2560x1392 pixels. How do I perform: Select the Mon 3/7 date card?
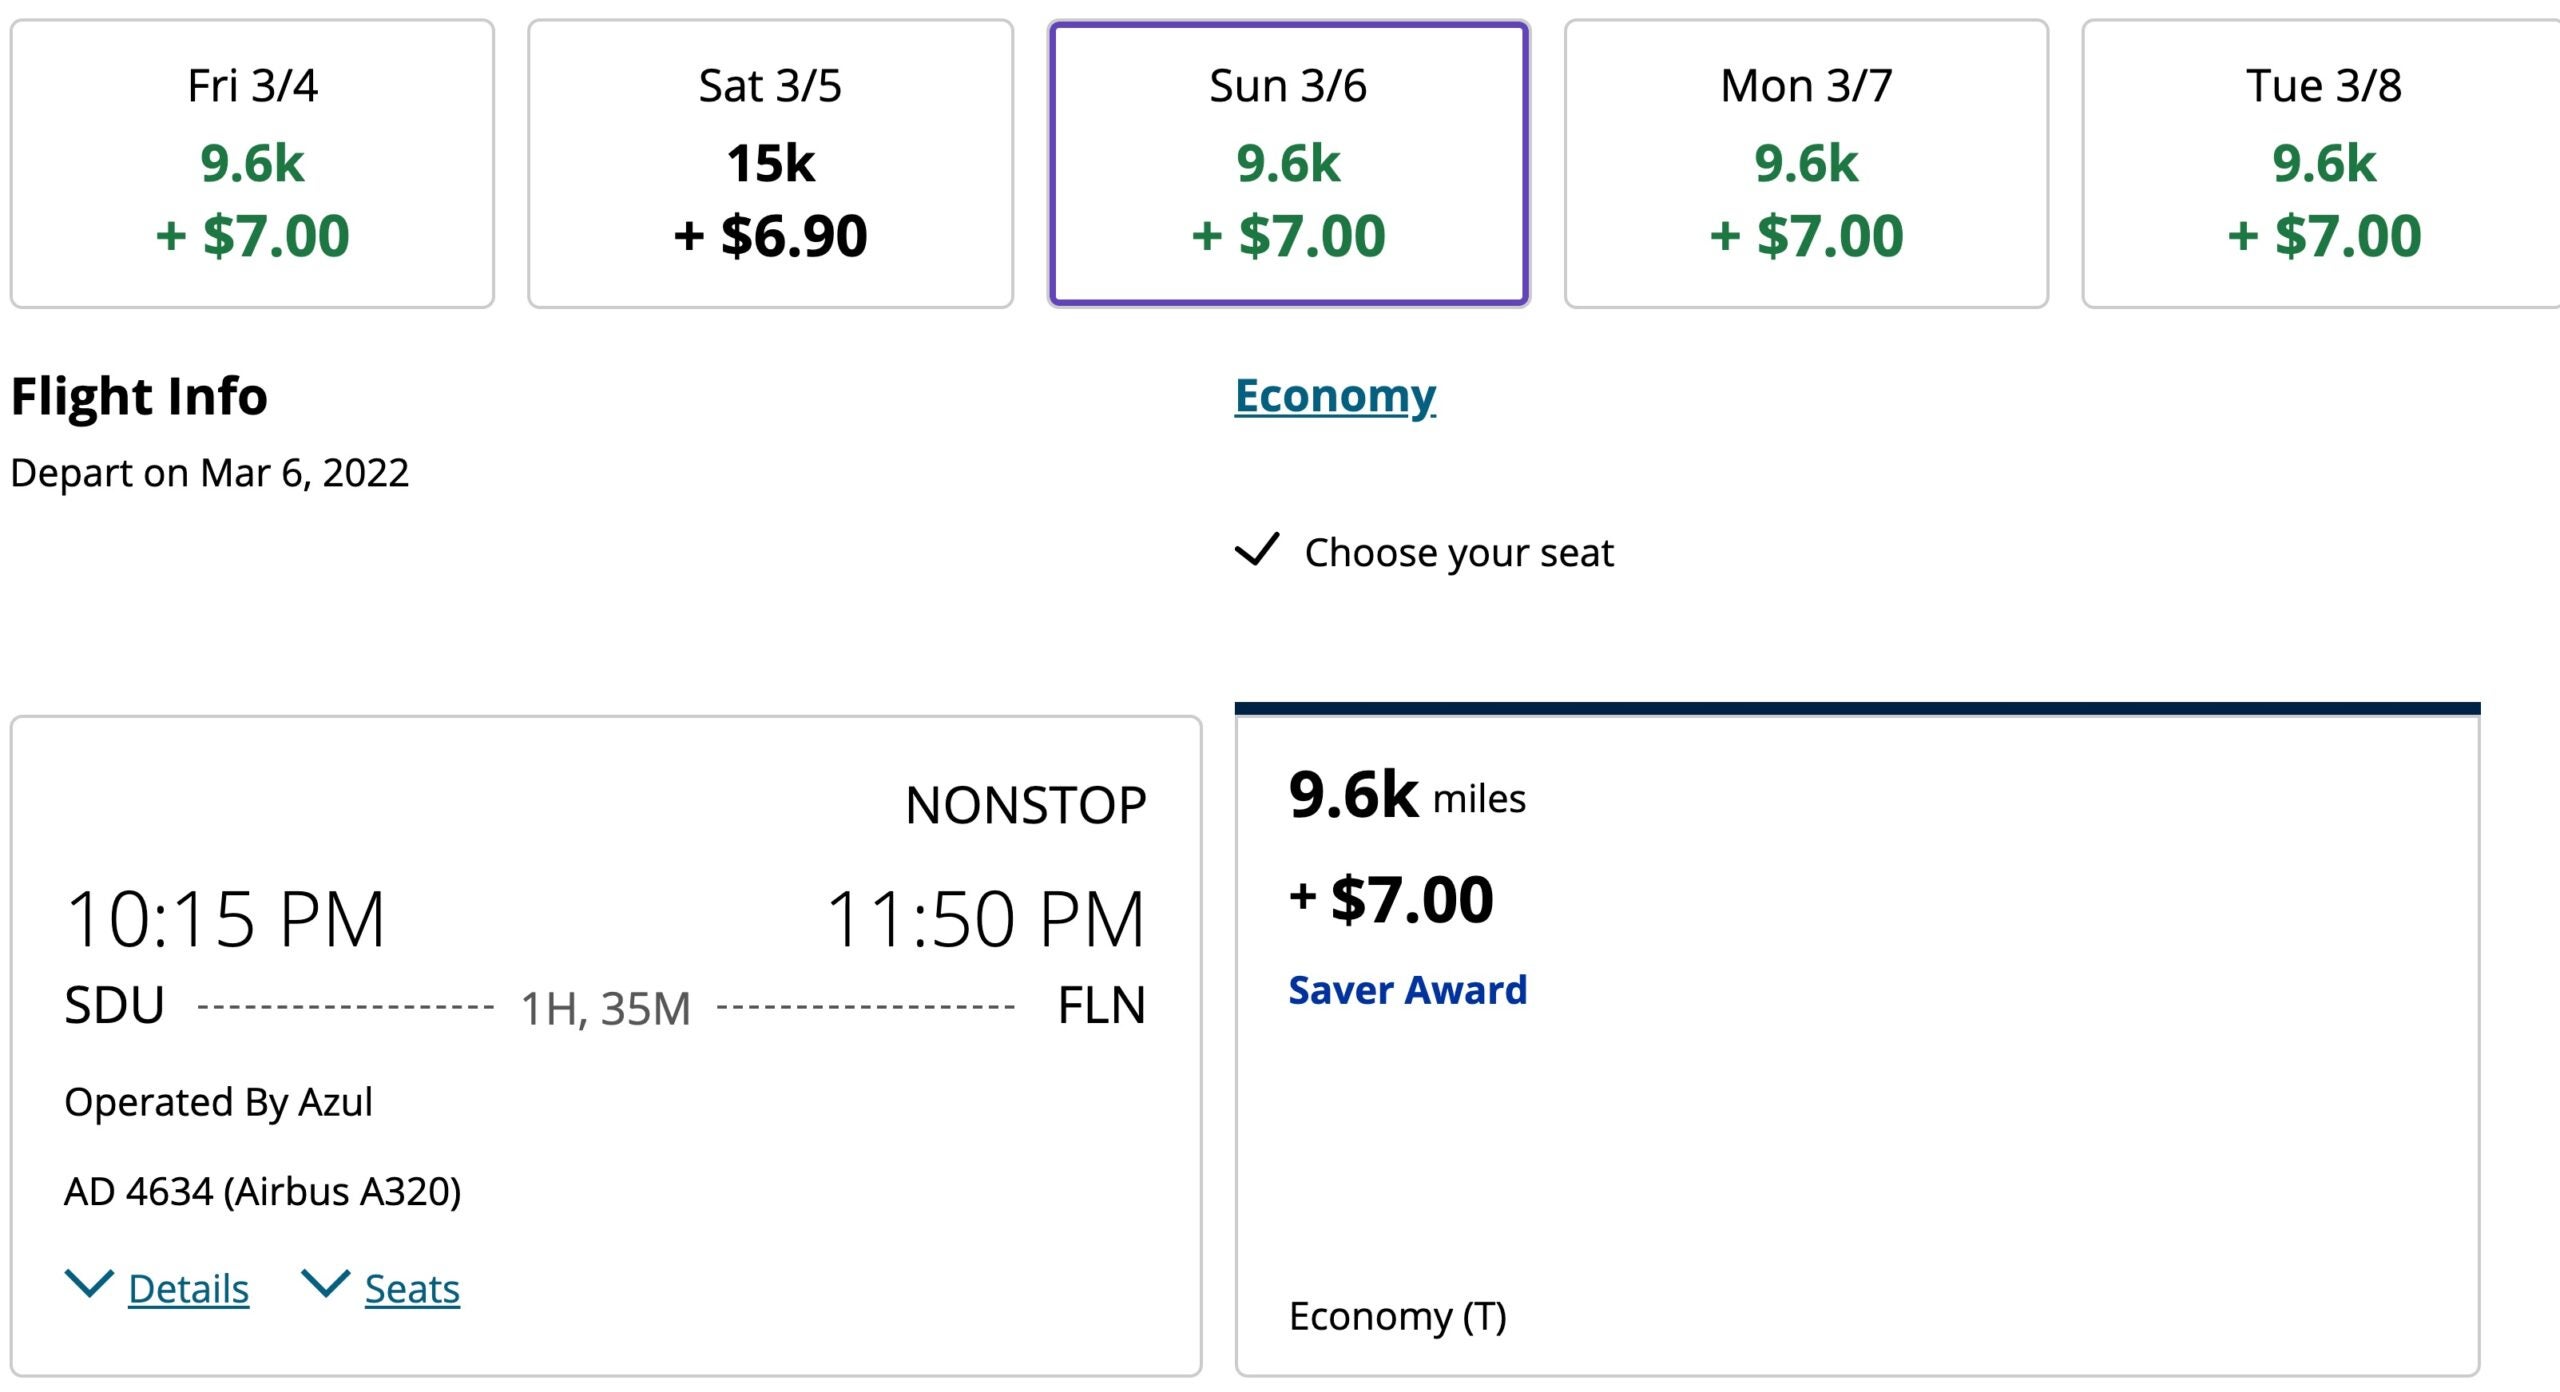(x=1806, y=164)
